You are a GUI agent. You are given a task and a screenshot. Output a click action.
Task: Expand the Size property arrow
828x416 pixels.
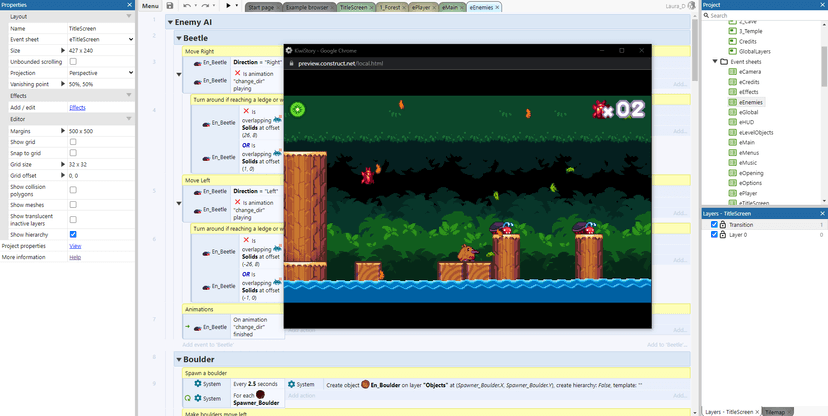coord(63,51)
